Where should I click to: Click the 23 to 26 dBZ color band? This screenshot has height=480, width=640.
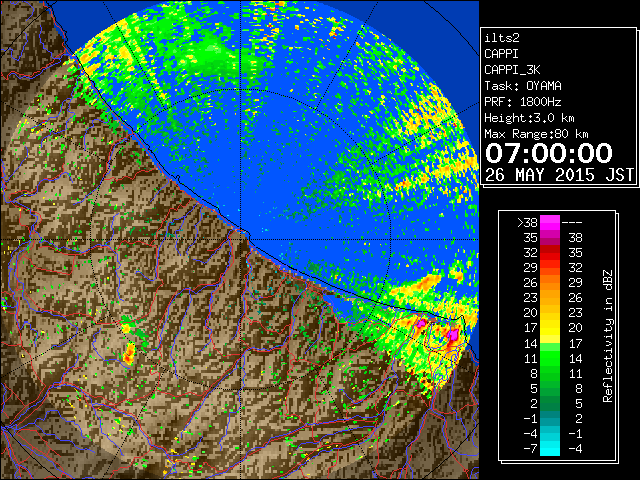click(550, 298)
